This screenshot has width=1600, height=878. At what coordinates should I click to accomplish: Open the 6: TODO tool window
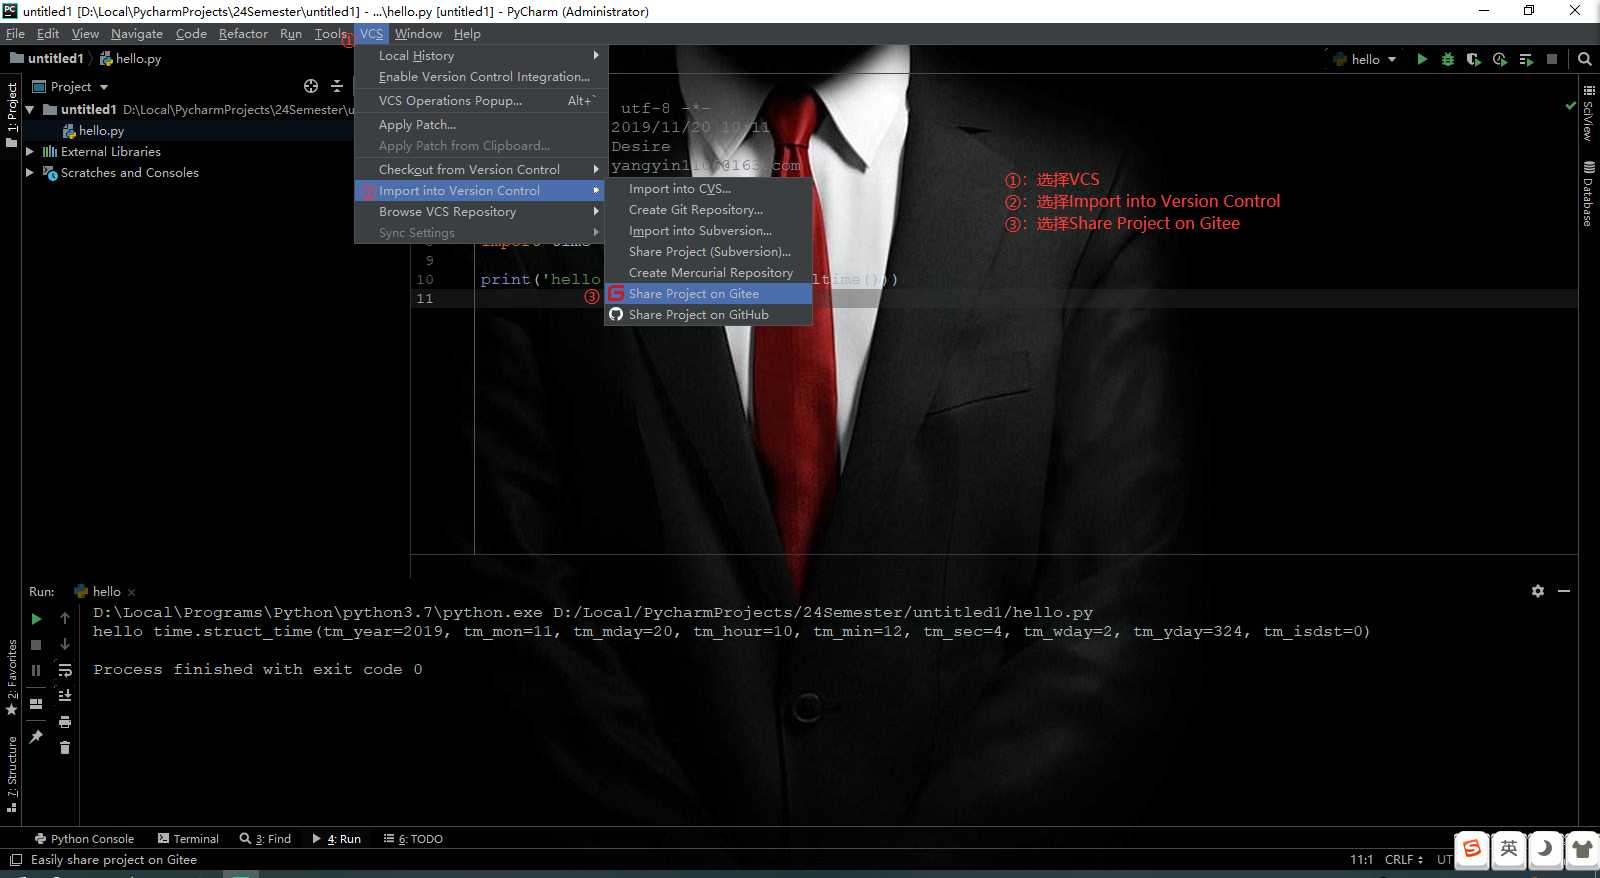[x=413, y=839]
